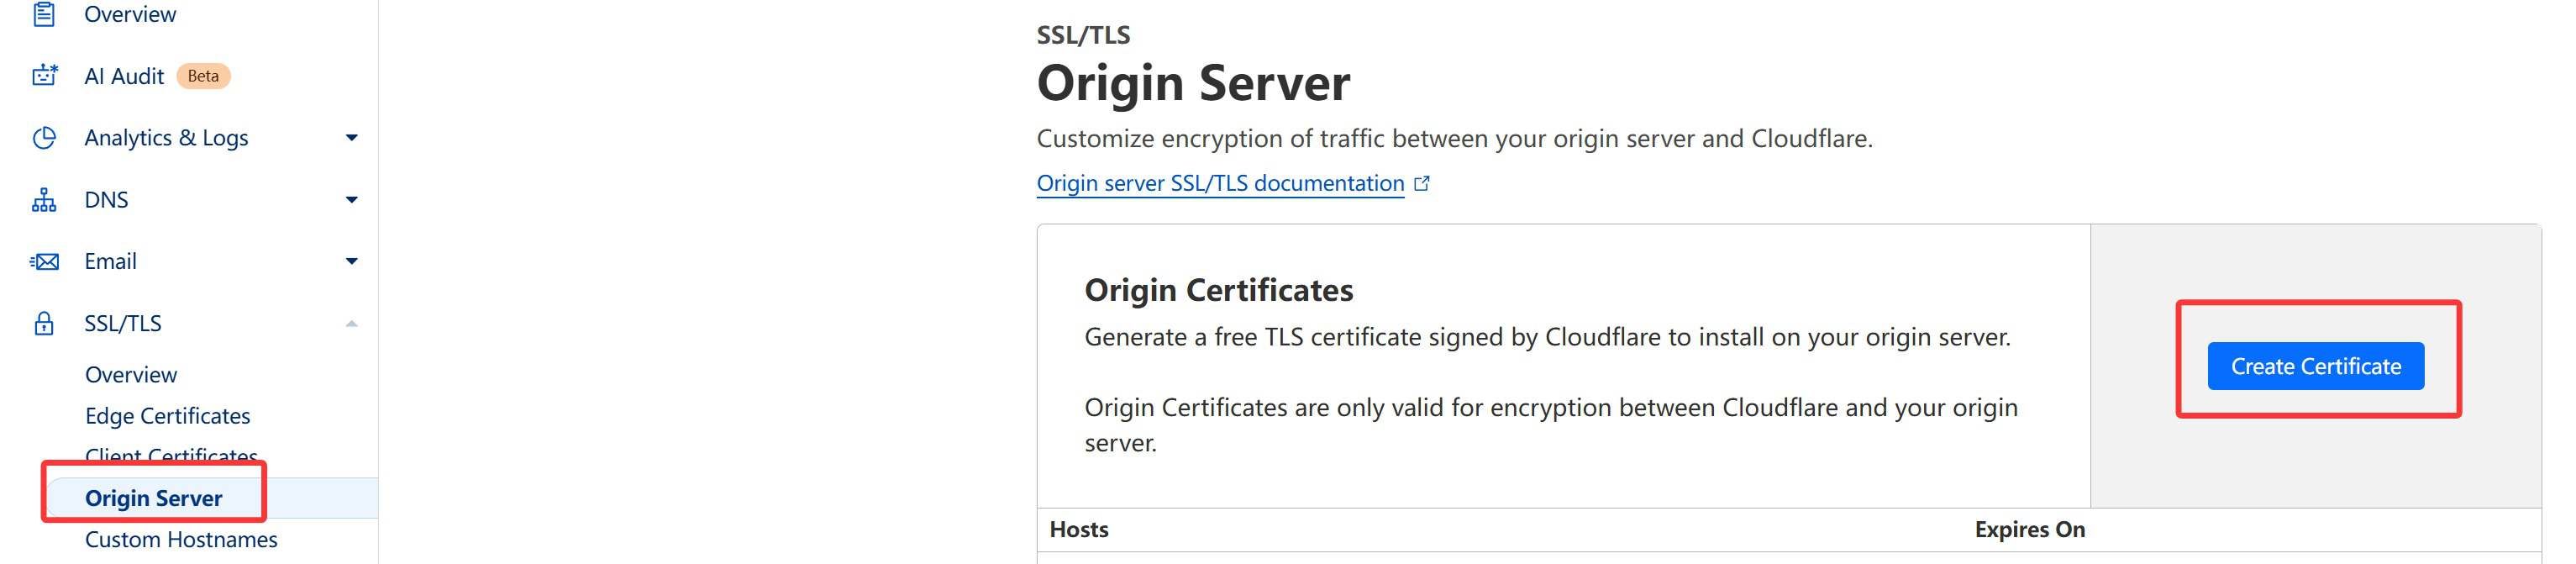Click the Email envelope icon
2576x564 pixels.
[x=44, y=262]
